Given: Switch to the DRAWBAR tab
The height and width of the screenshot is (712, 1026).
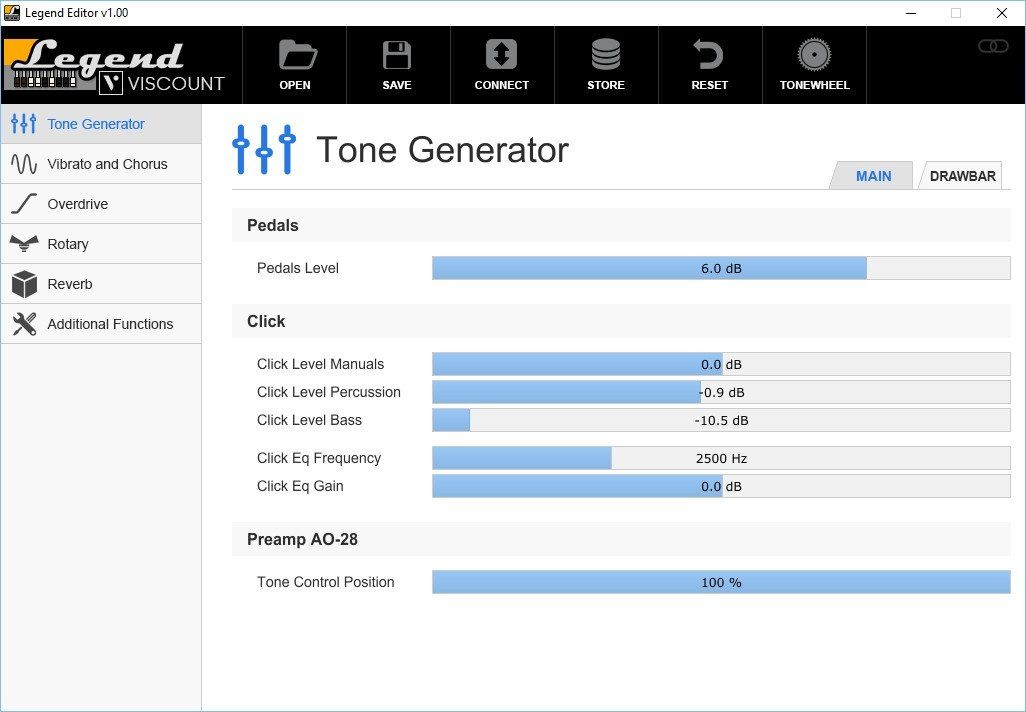Looking at the screenshot, I should click(x=962, y=176).
